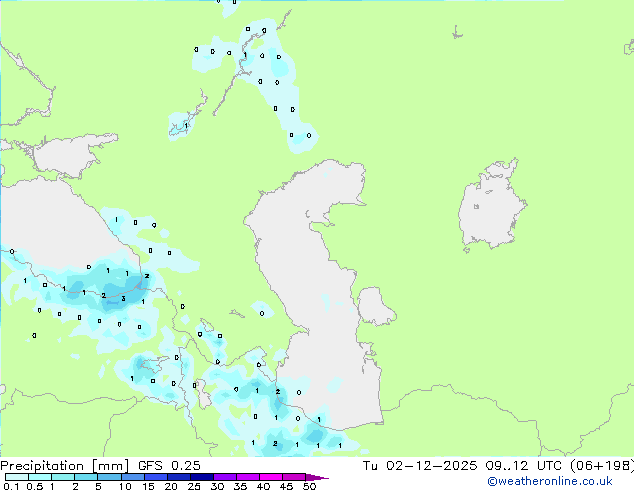The height and width of the screenshot is (490, 634).
Task: Click the '(06+198)' forecast run label
Action: [x=602, y=466]
